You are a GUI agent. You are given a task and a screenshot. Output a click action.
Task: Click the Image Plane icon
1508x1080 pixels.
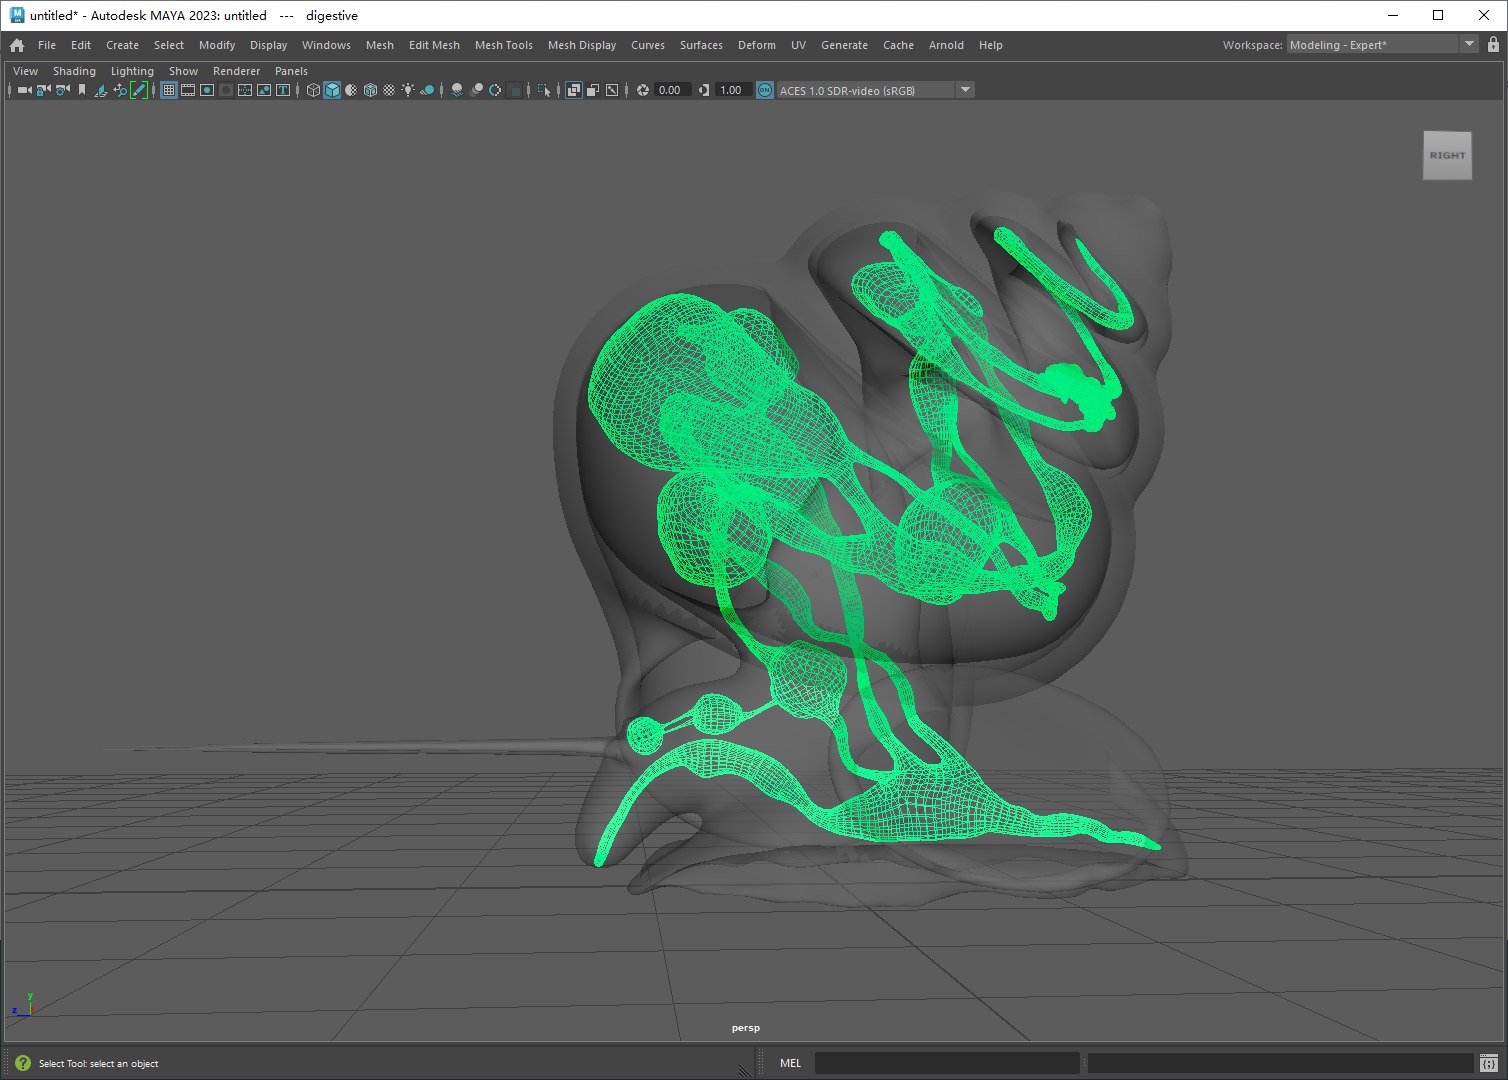point(101,90)
